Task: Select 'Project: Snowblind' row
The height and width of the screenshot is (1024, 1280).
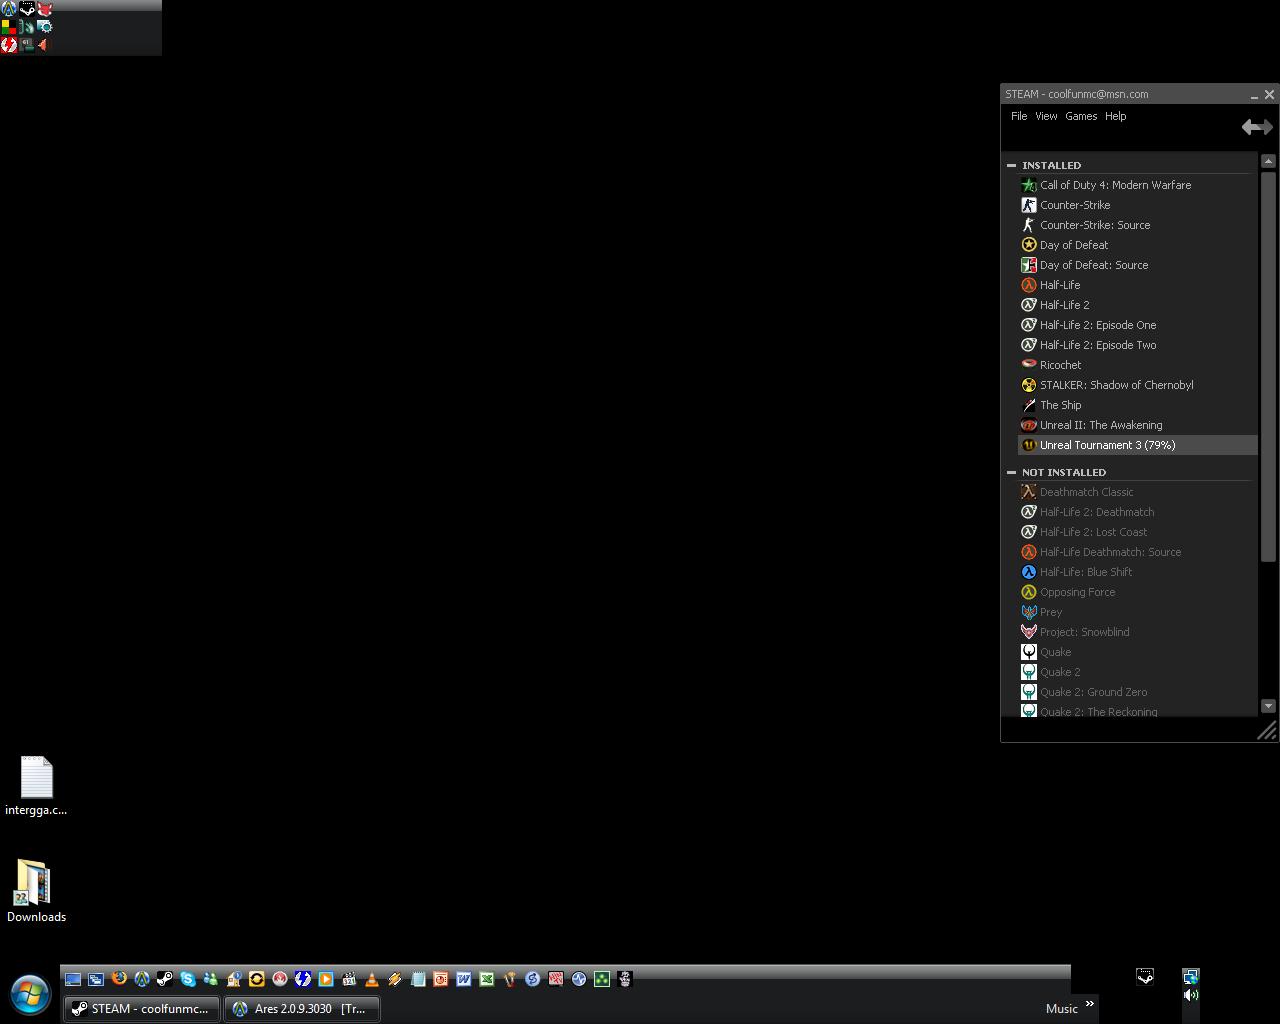Action: coord(1138,632)
